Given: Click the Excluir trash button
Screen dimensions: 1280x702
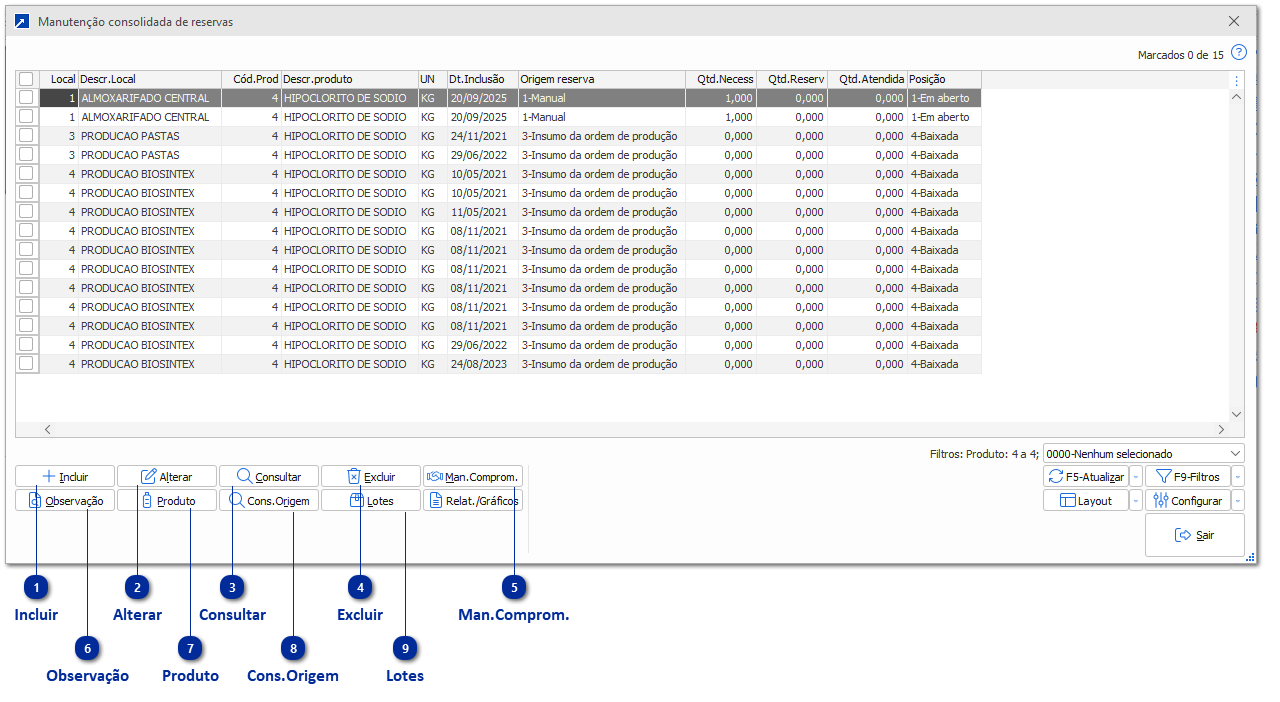Looking at the screenshot, I should 370,477.
